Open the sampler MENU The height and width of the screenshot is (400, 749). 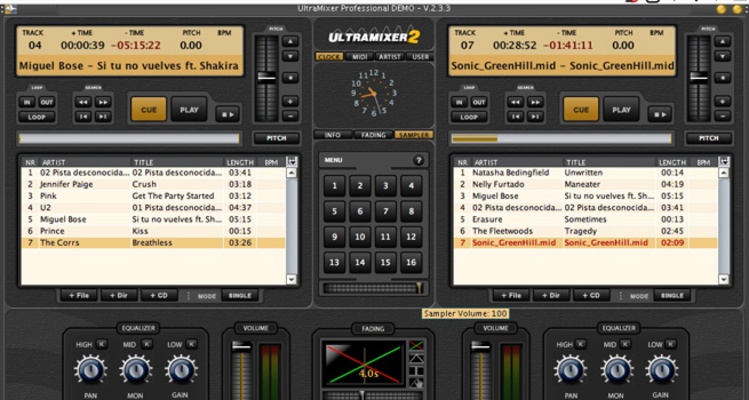point(333,160)
